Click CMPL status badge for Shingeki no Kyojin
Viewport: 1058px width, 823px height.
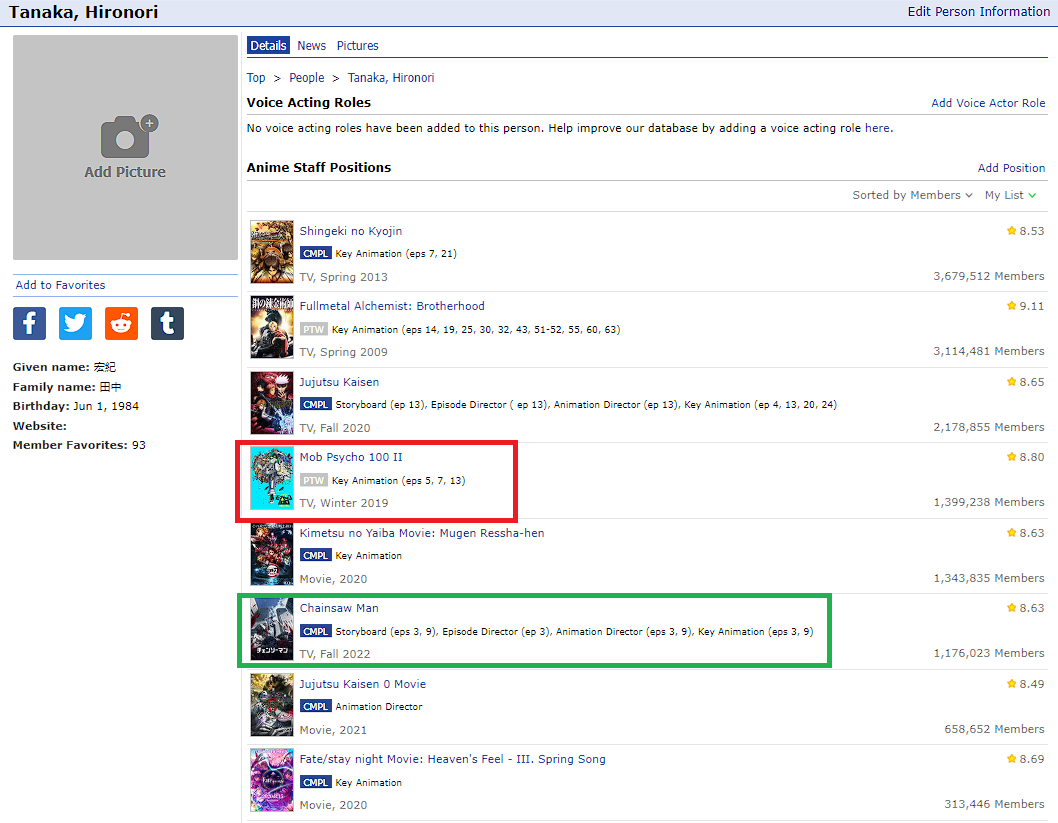coord(315,254)
